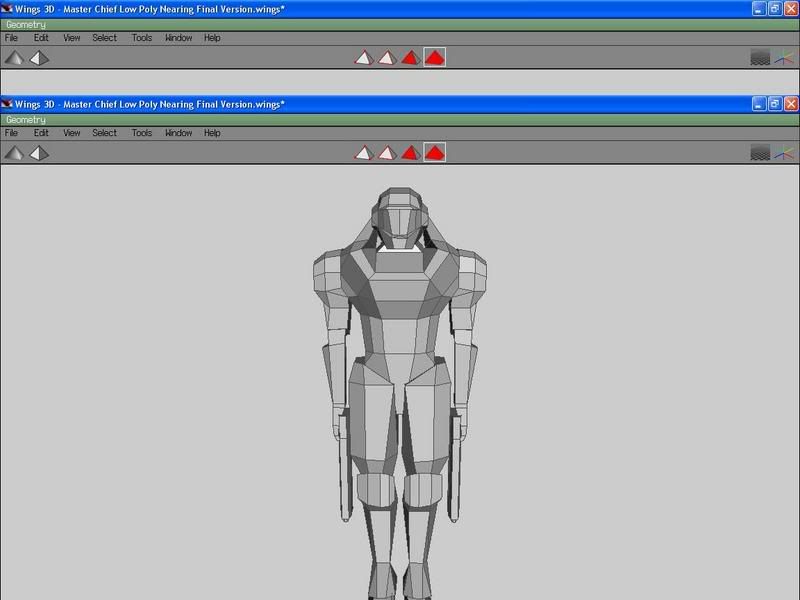Open Window menu in back window
The height and width of the screenshot is (600, 800).
179,38
